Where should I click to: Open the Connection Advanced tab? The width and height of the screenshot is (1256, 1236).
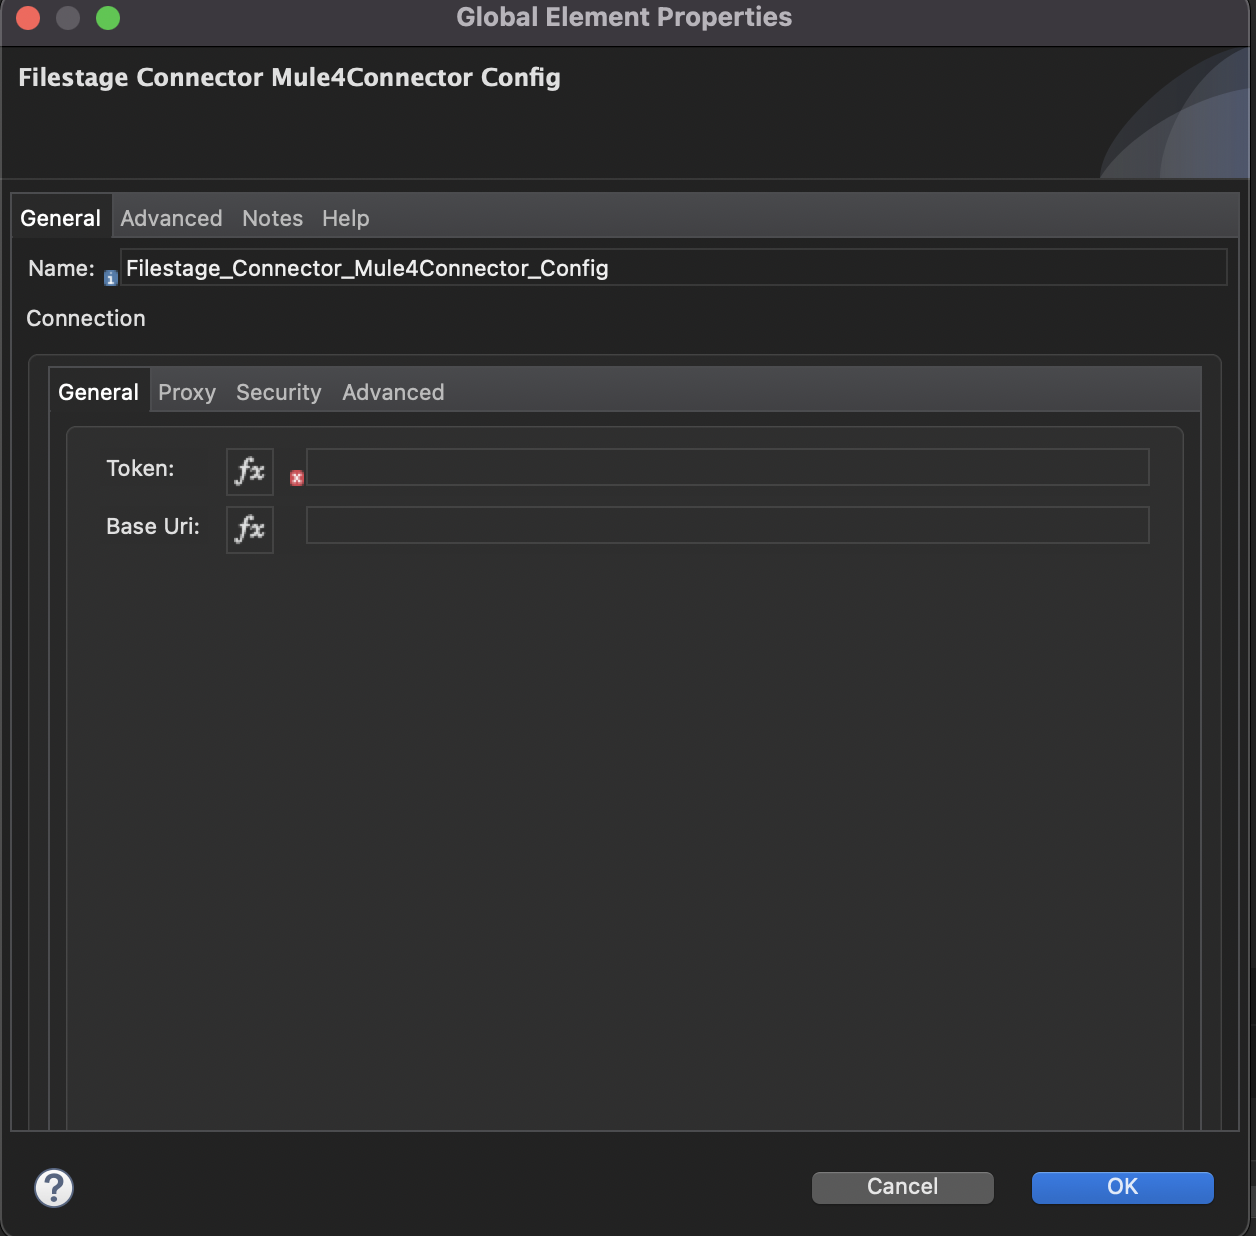[393, 392]
